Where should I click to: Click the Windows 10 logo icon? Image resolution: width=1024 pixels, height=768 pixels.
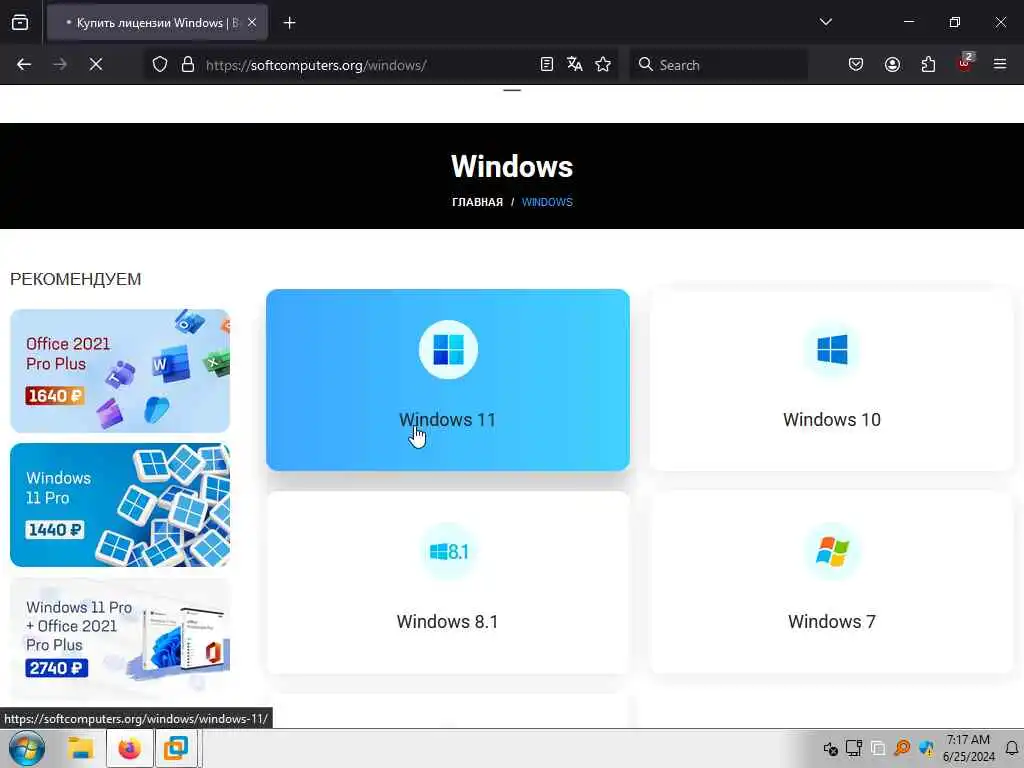[x=832, y=349]
